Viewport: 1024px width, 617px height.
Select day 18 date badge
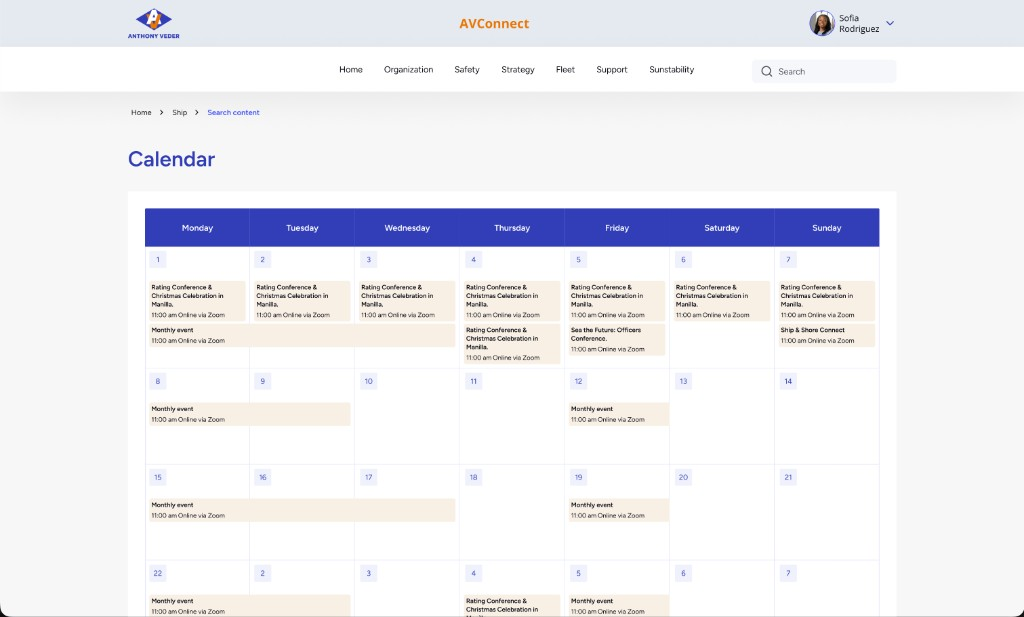coord(473,477)
